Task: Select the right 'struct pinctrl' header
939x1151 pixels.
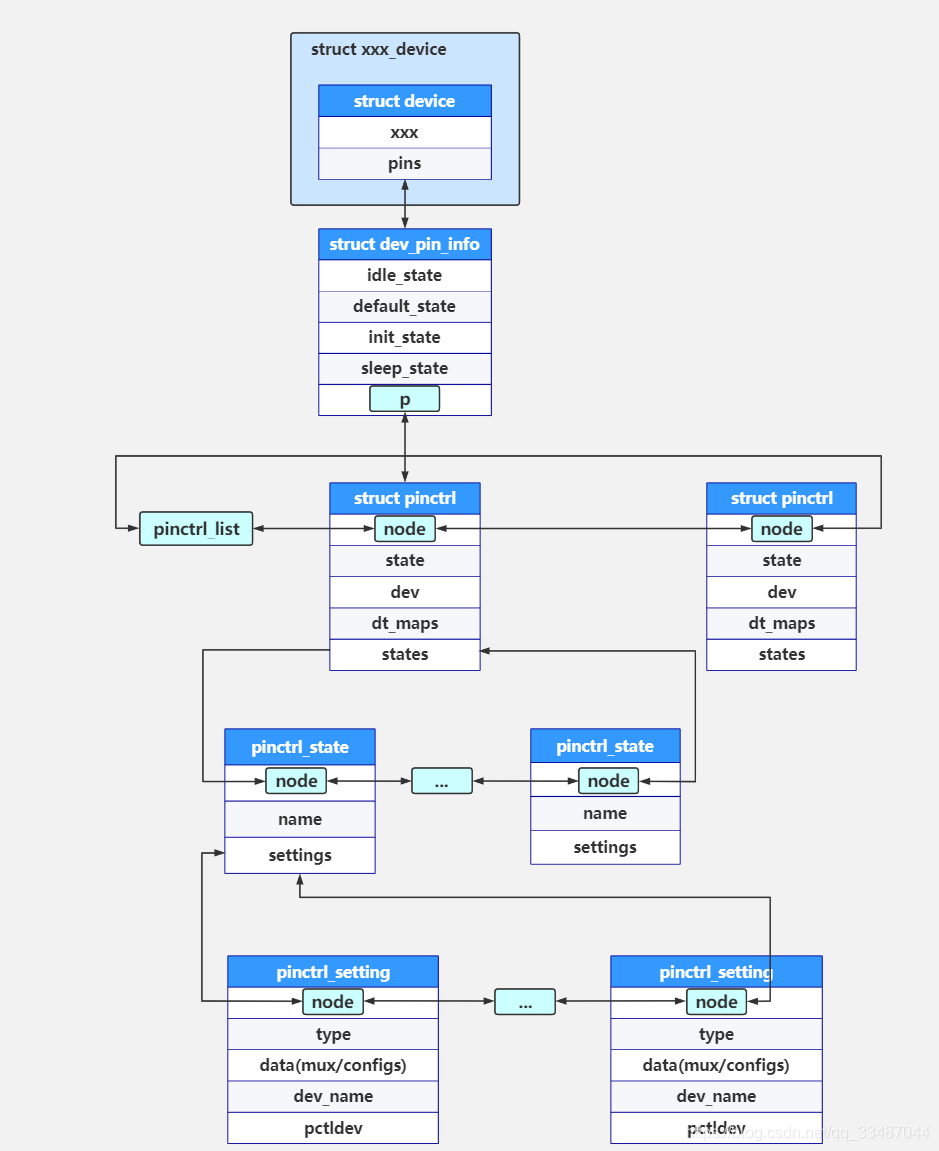Action: 781,498
